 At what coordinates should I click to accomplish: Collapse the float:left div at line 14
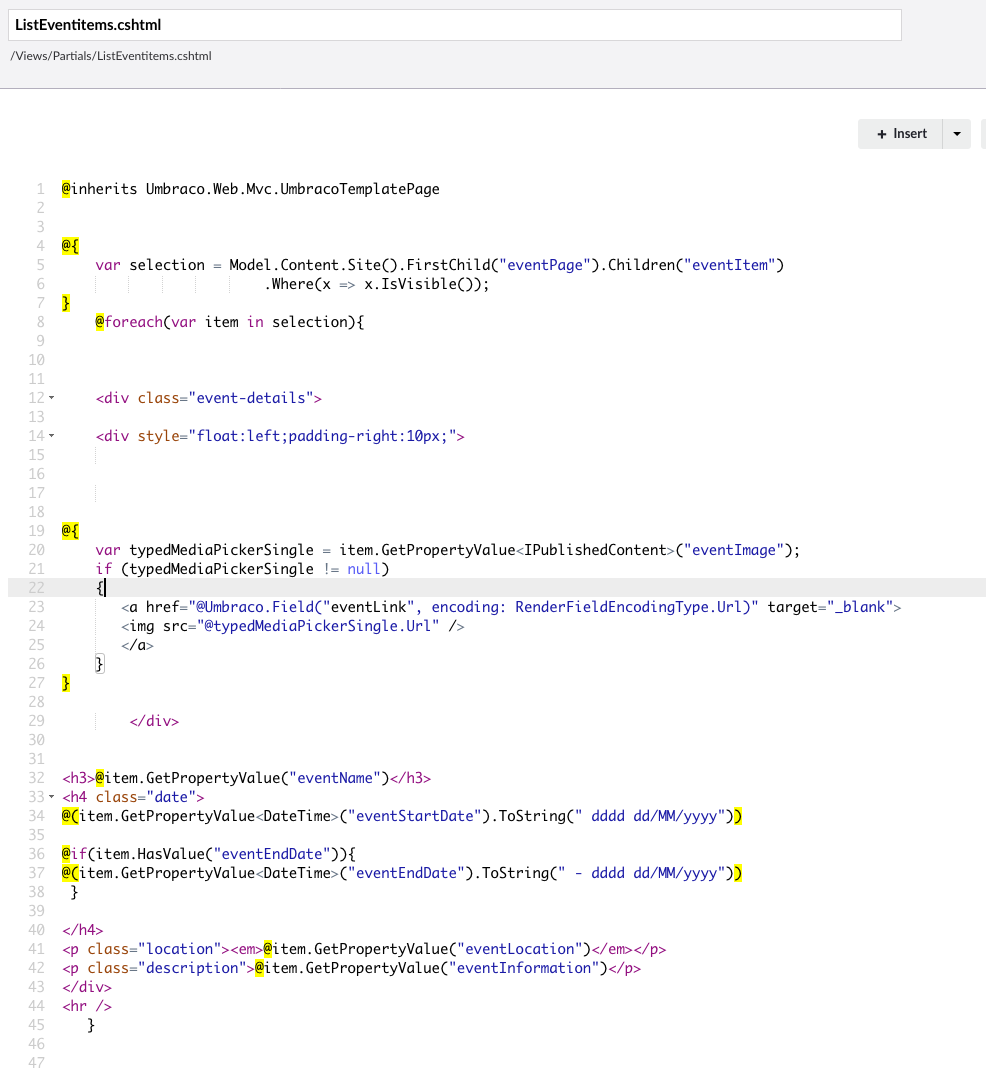[51, 436]
